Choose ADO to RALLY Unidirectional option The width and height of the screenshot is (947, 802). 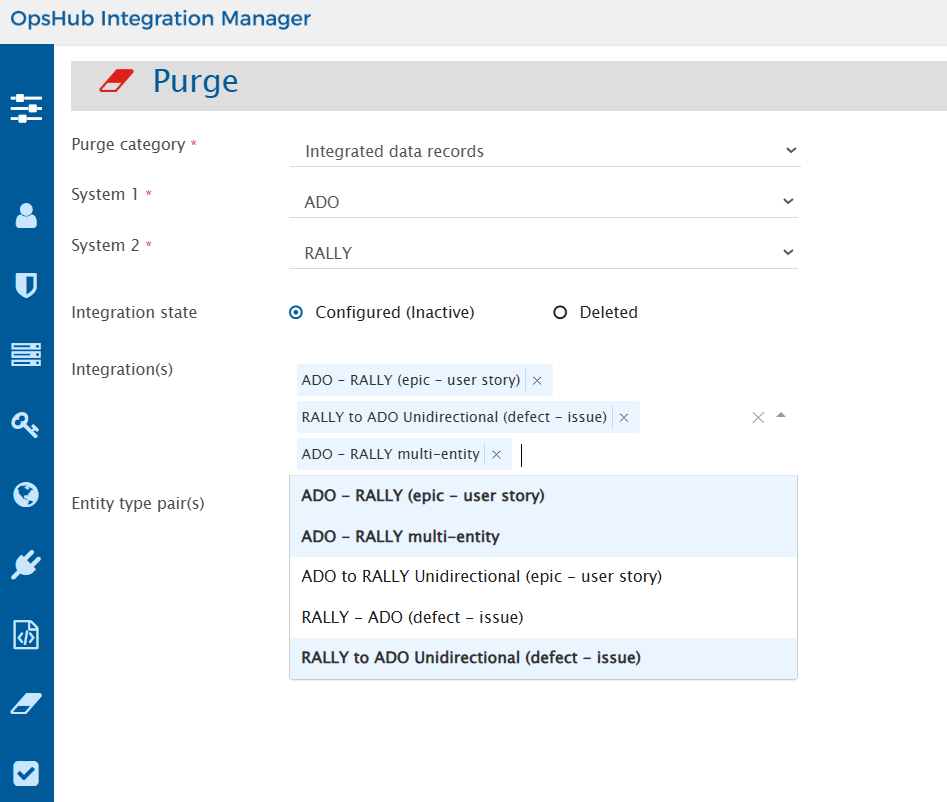click(481, 577)
